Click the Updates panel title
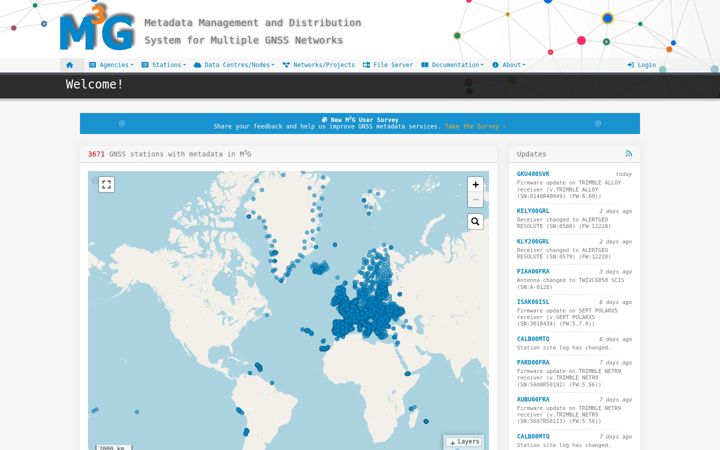This screenshot has height=450, width=720. (531, 154)
